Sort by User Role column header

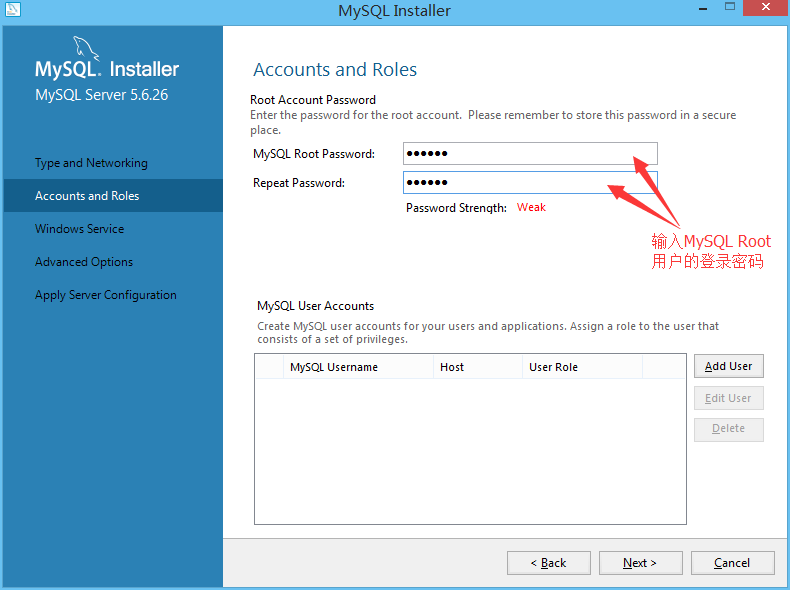click(x=582, y=367)
